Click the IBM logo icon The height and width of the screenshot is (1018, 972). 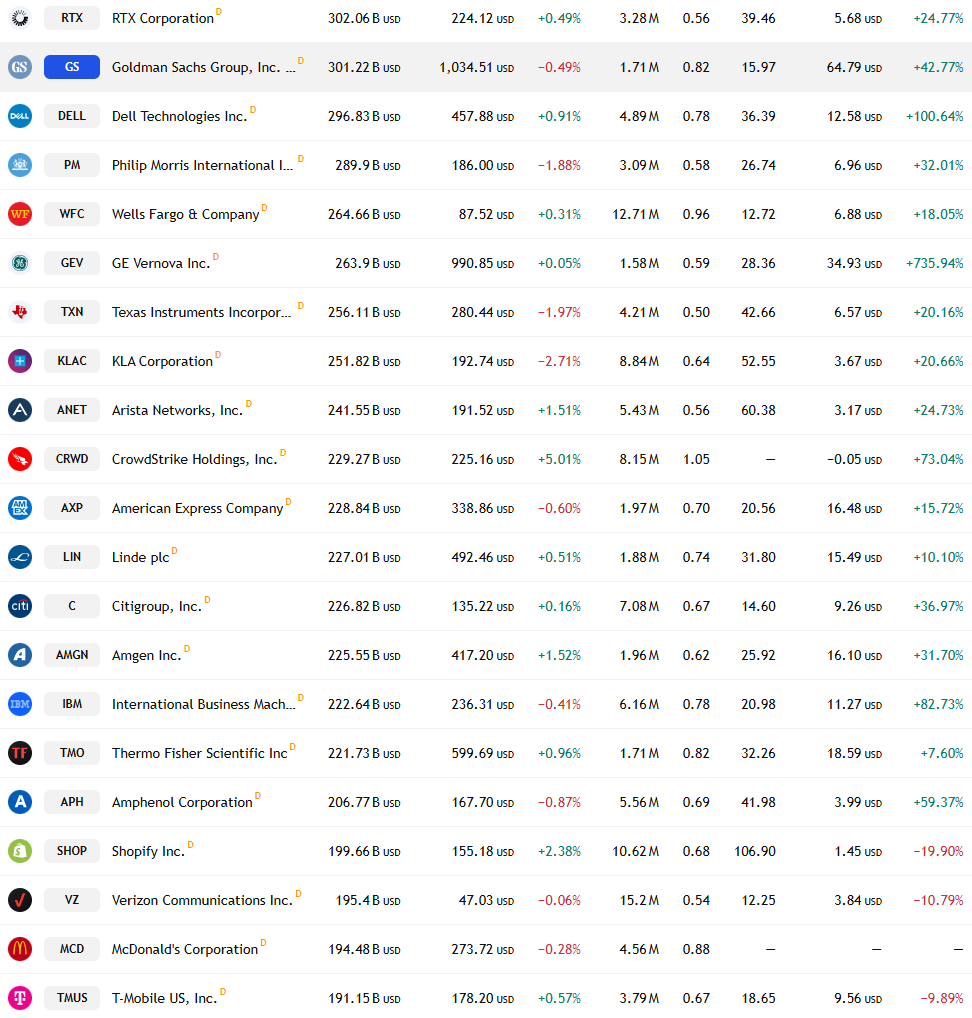click(x=20, y=704)
